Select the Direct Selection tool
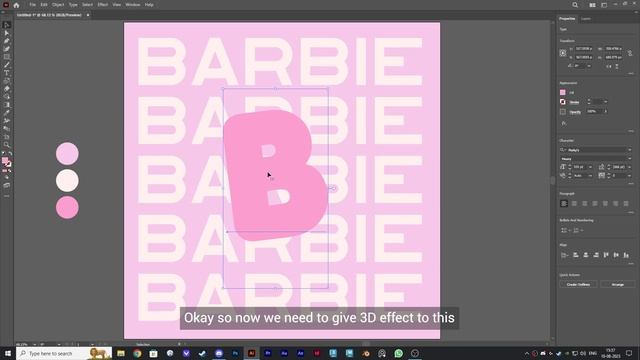This screenshot has height=360, width=640. pos(7,33)
